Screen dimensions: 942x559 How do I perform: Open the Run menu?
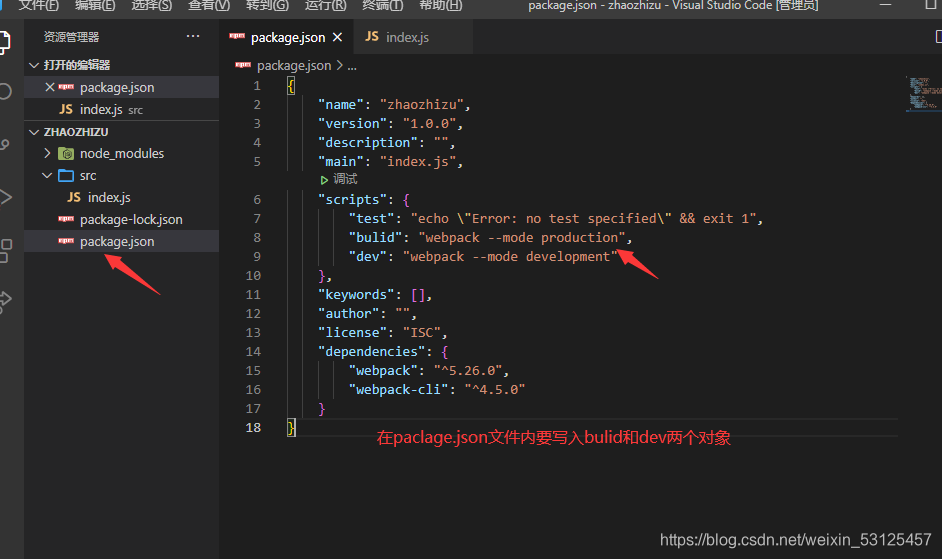(x=325, y=6)
